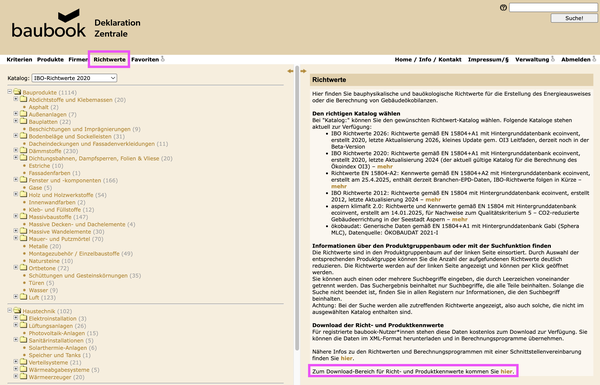Open the Firmen menu item
600x385 pixels.
(78, 59)
